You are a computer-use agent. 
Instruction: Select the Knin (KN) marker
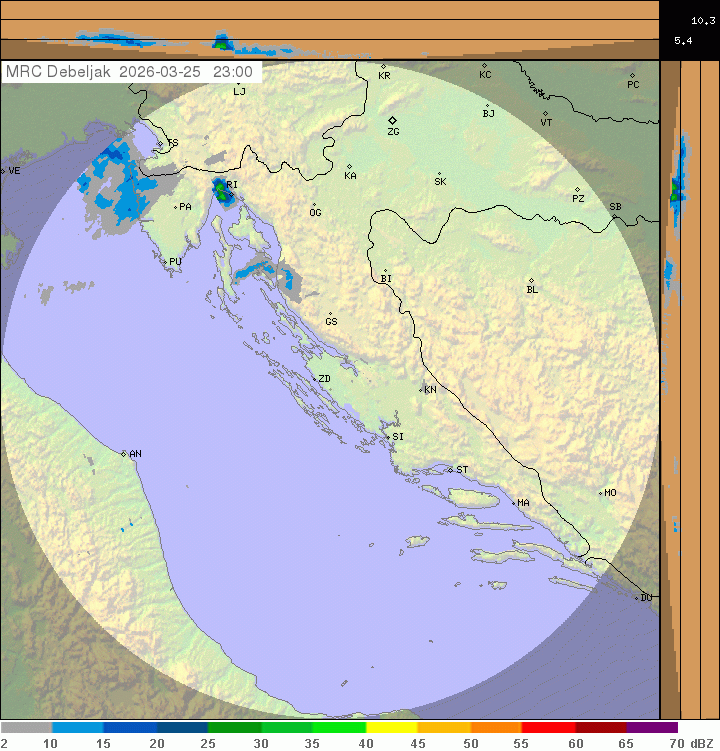click(421, 390)
